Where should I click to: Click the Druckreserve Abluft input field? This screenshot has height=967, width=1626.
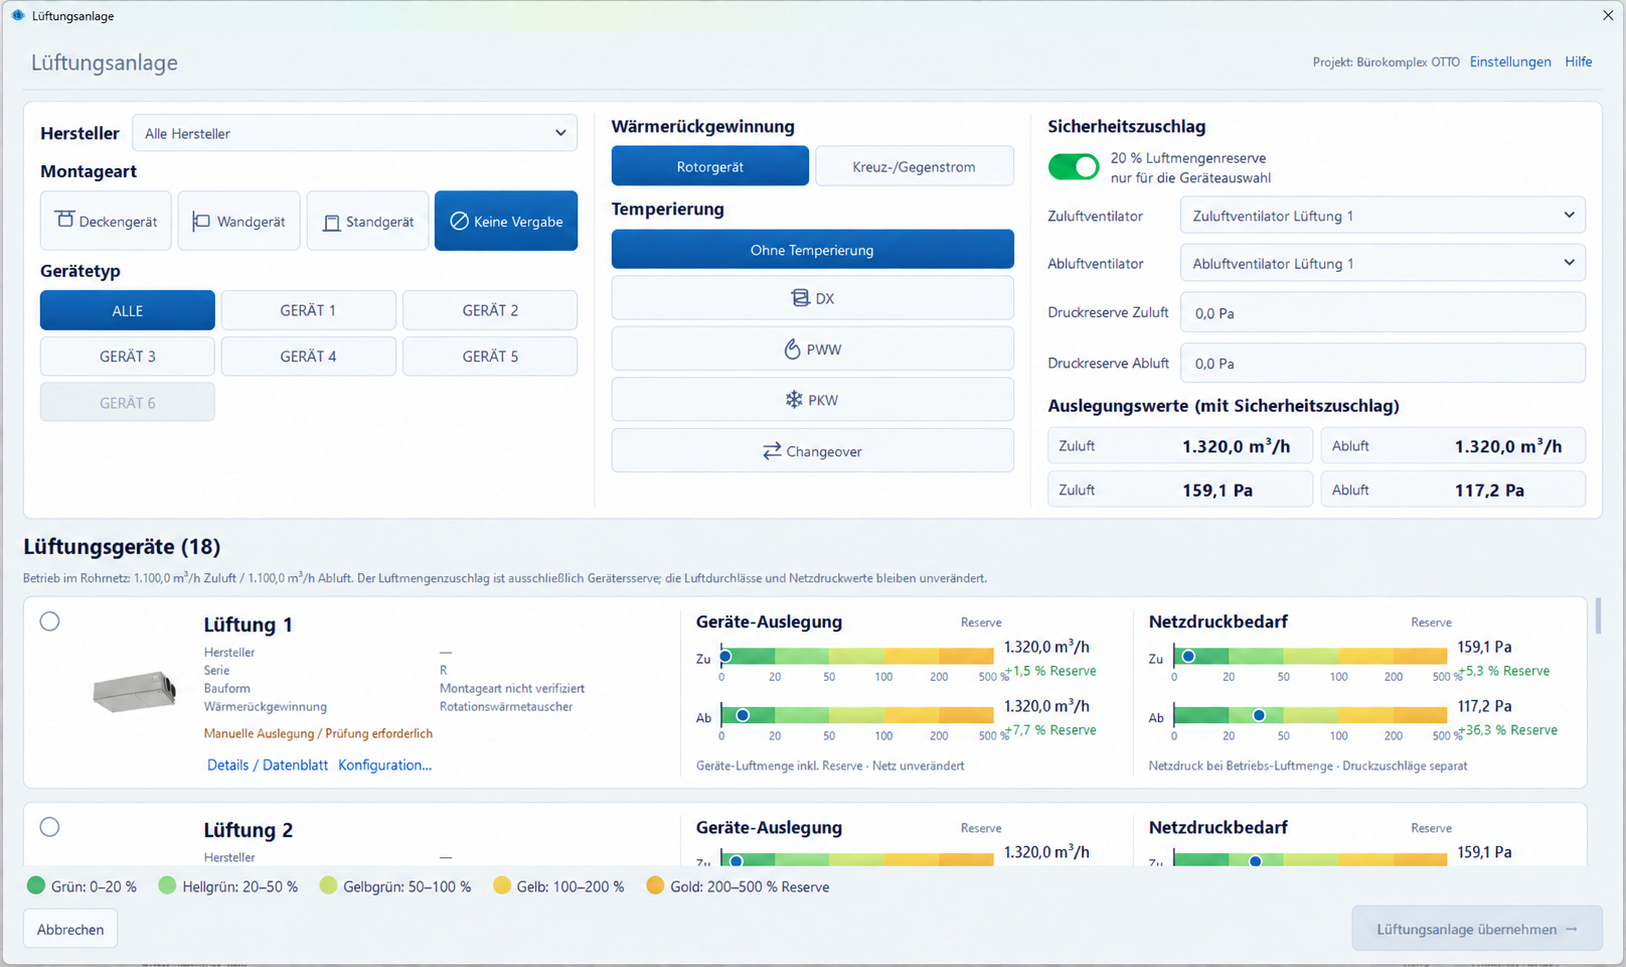(1383, 363)
